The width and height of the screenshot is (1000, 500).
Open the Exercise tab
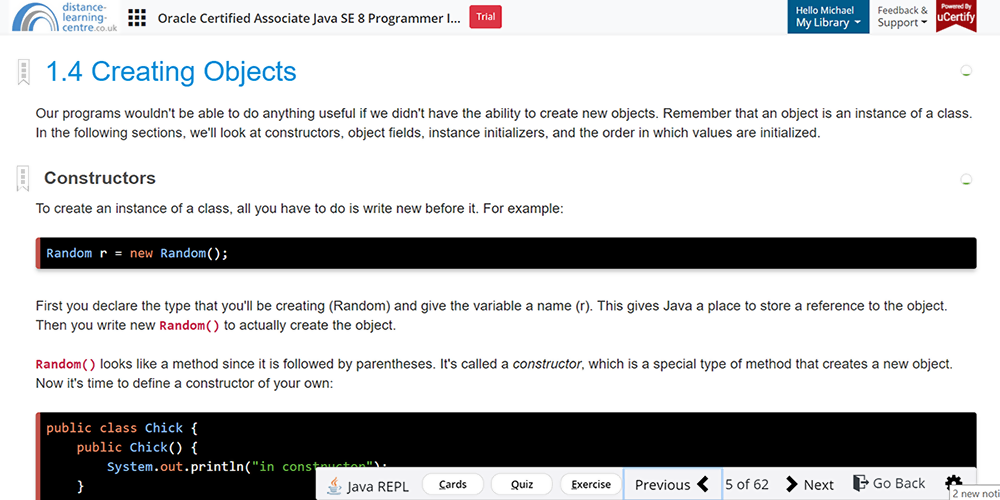tap(591, 485)
